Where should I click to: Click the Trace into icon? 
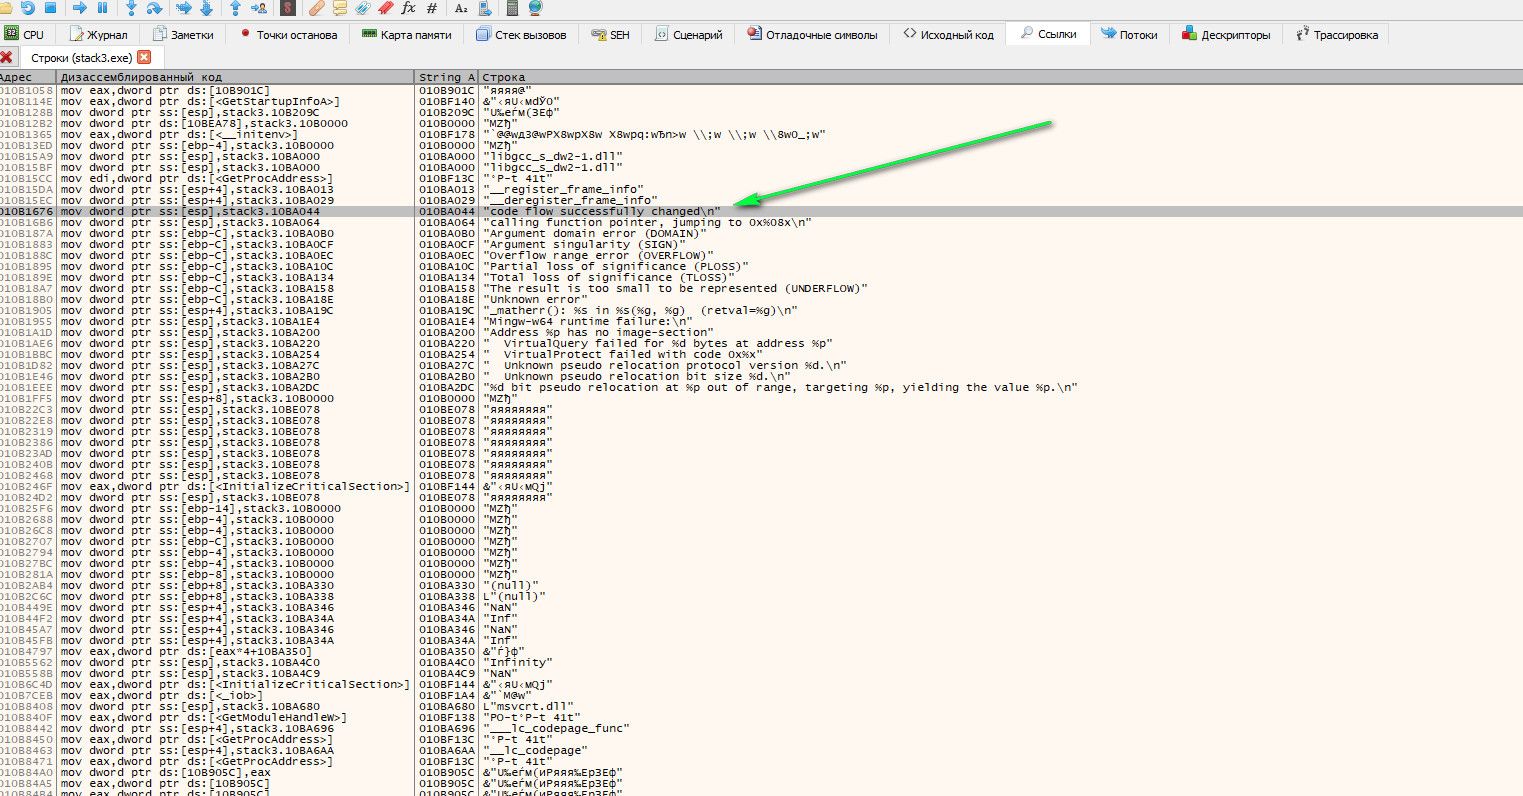(183, 8)
